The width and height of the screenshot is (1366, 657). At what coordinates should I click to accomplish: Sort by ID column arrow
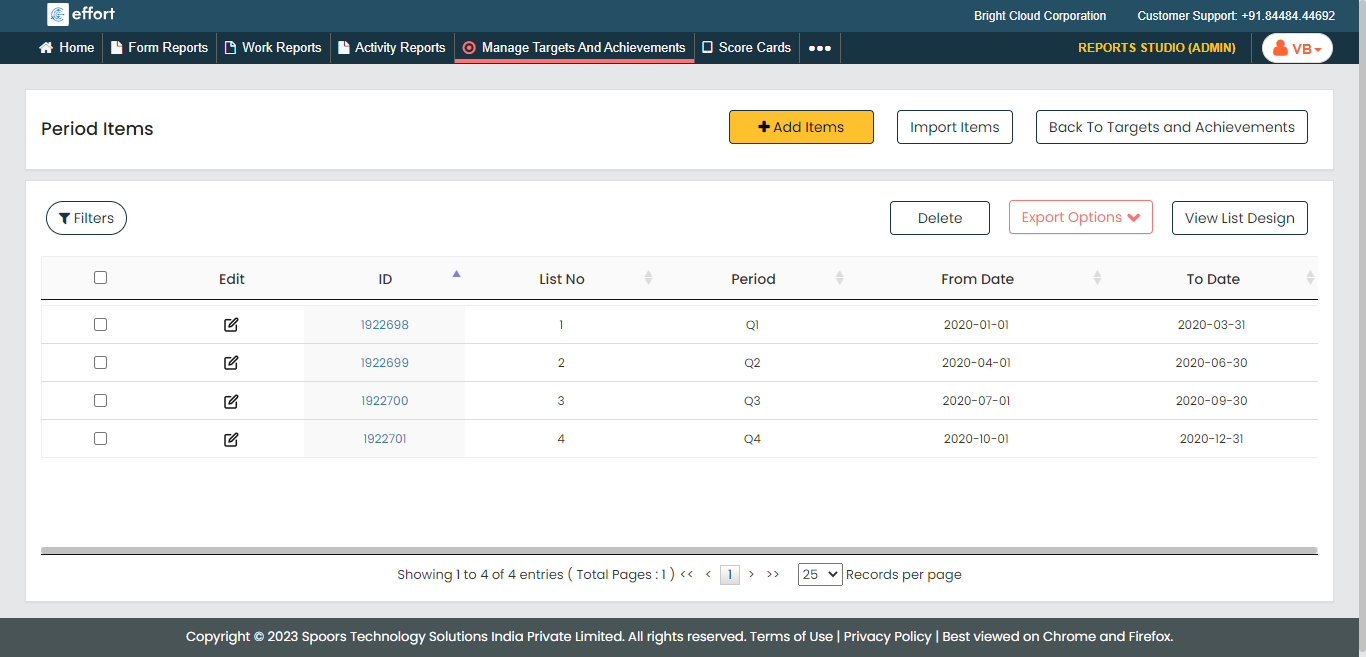(456, 274)
